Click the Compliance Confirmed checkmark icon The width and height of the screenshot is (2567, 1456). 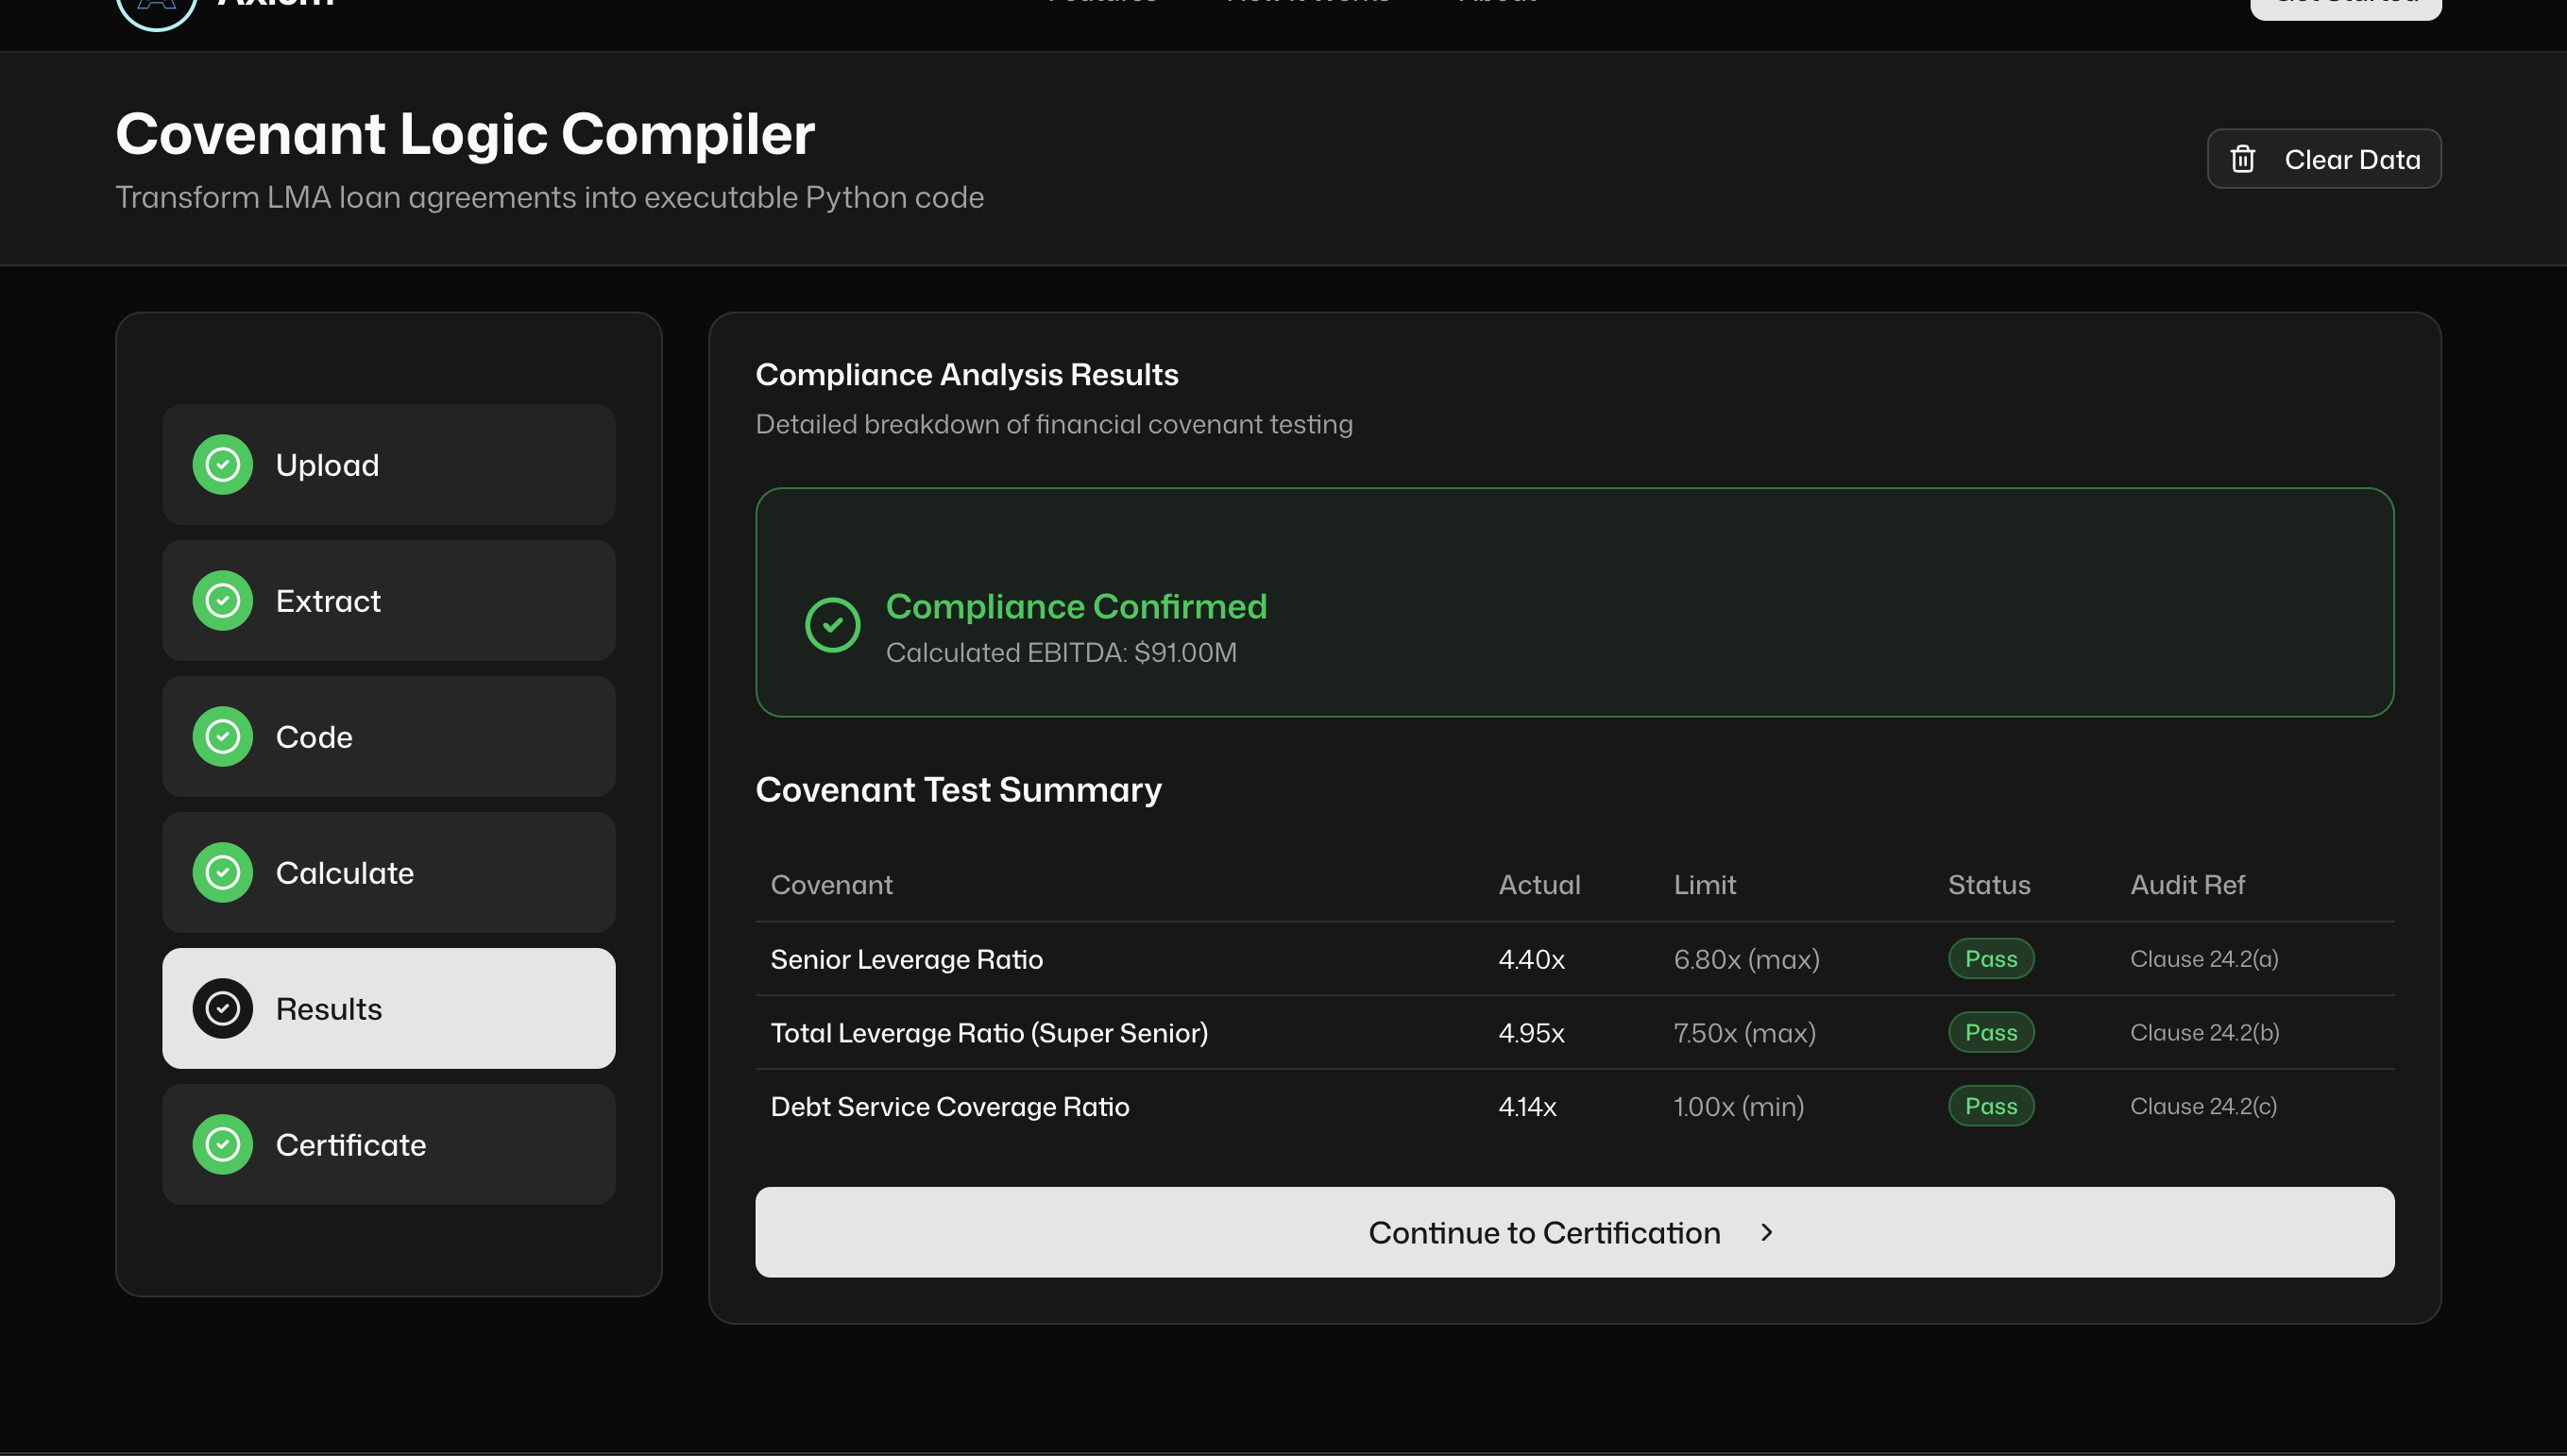pyautogui.click(x=832, y=625)
